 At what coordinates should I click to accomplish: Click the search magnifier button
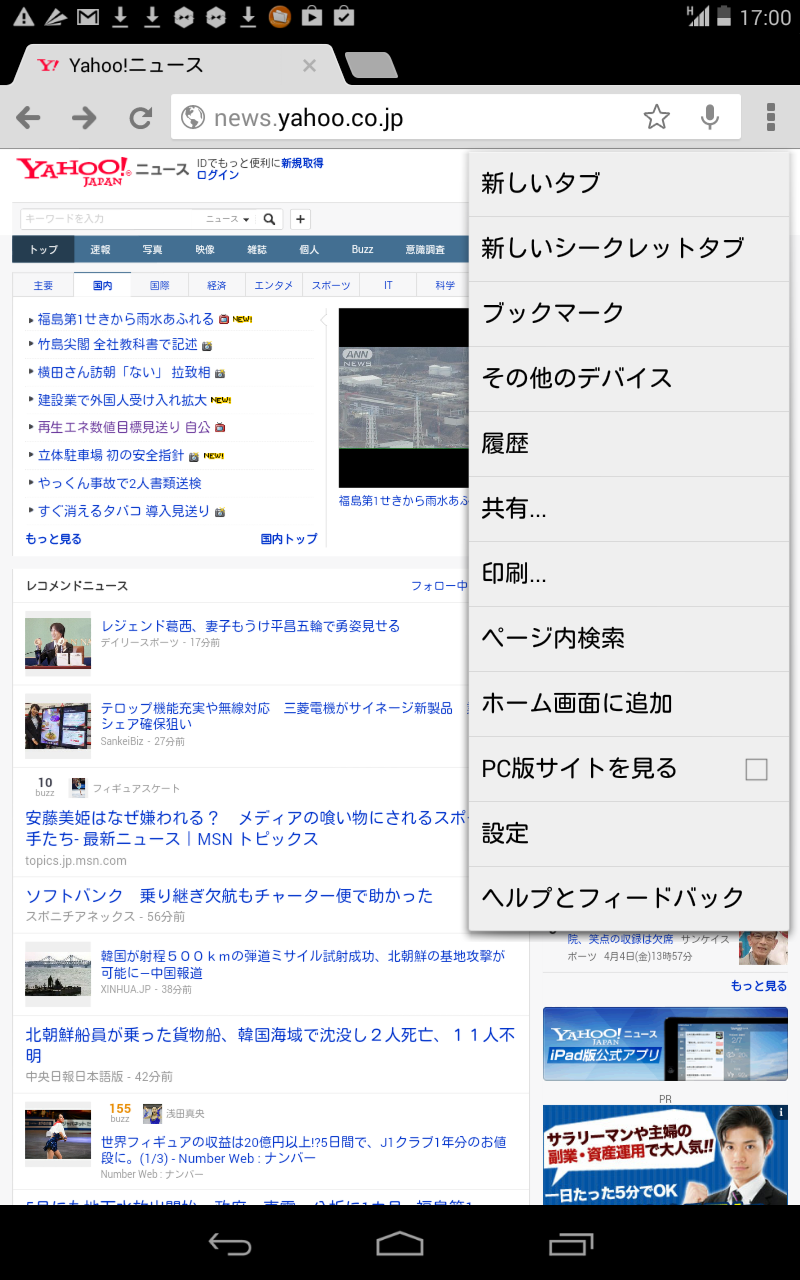pos(270,219)
